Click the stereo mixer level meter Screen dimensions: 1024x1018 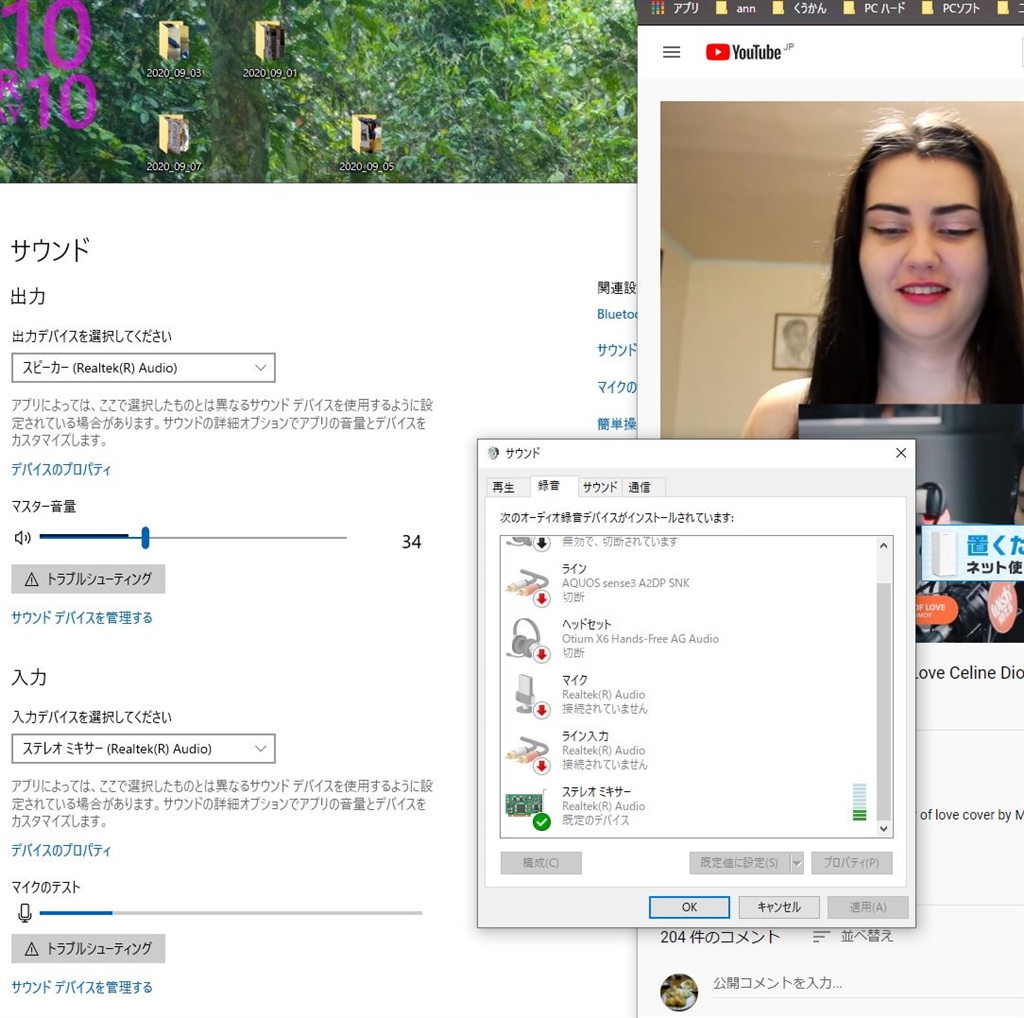pos(859,802)
